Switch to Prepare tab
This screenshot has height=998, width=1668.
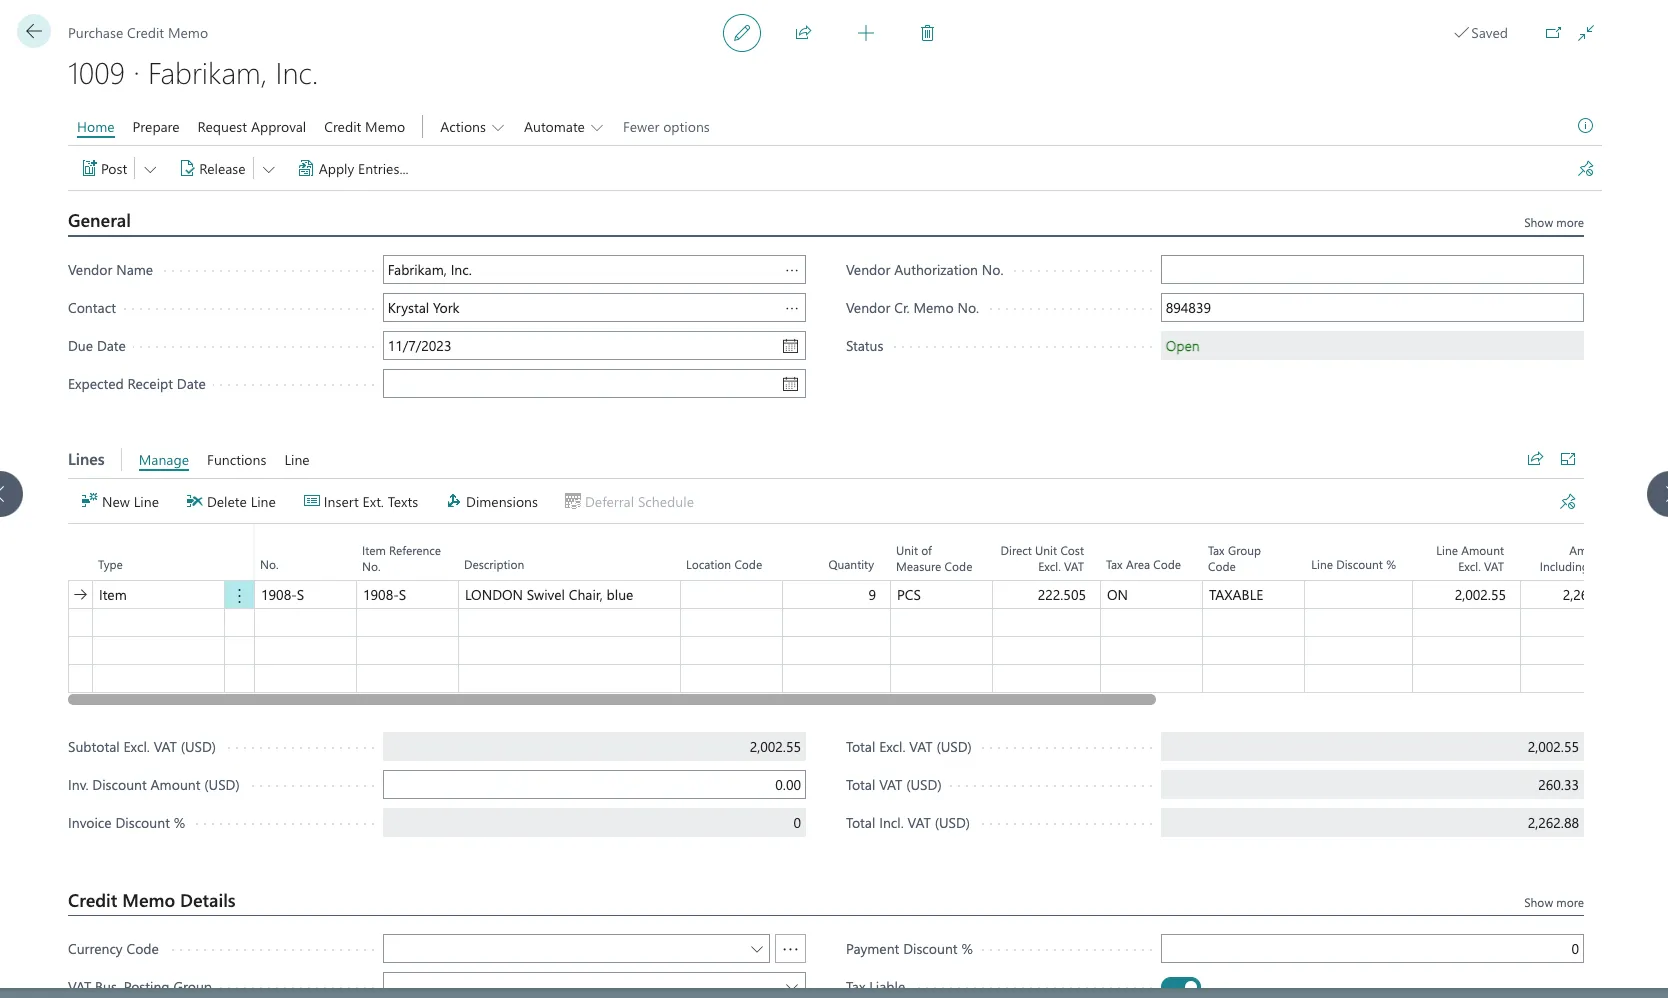(156, 127)
